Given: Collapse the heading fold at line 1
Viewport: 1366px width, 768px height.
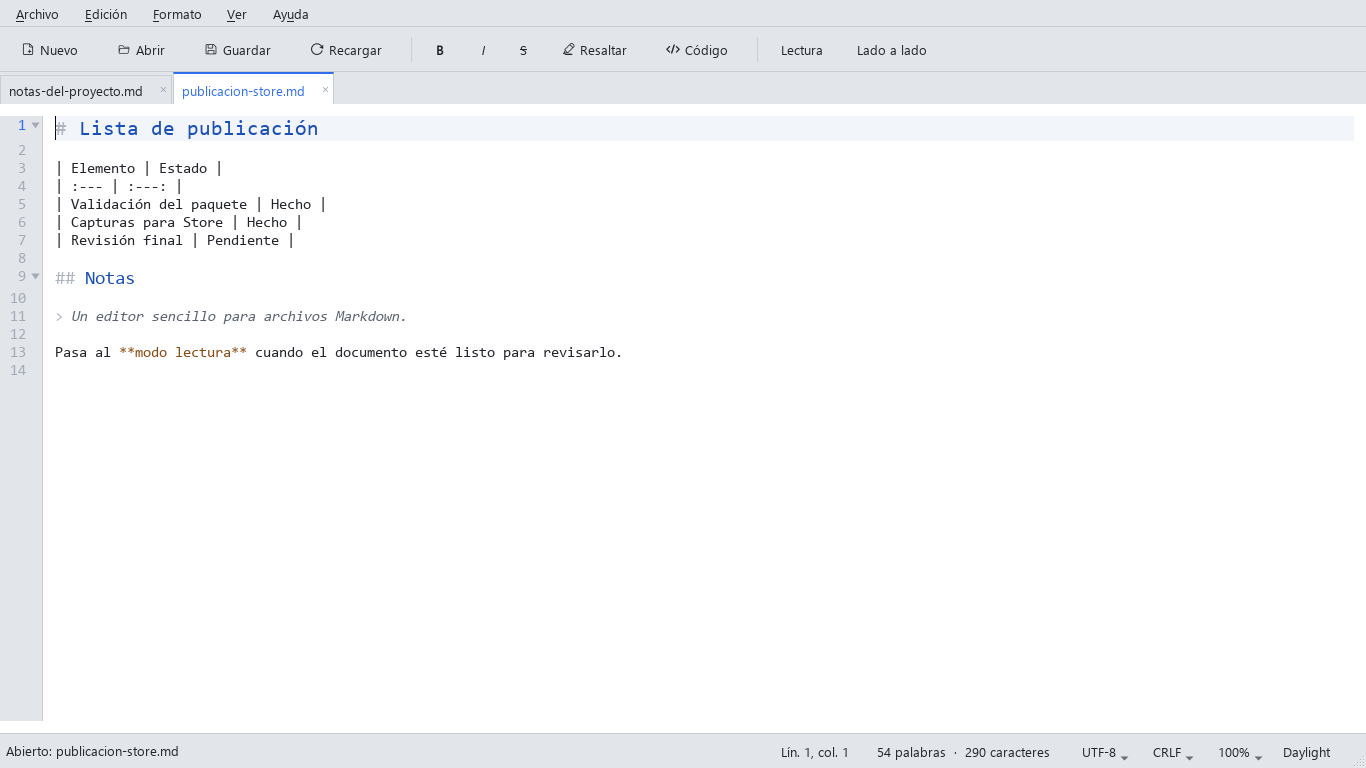Looking at the screenshot, I should (x=35, y=125).
